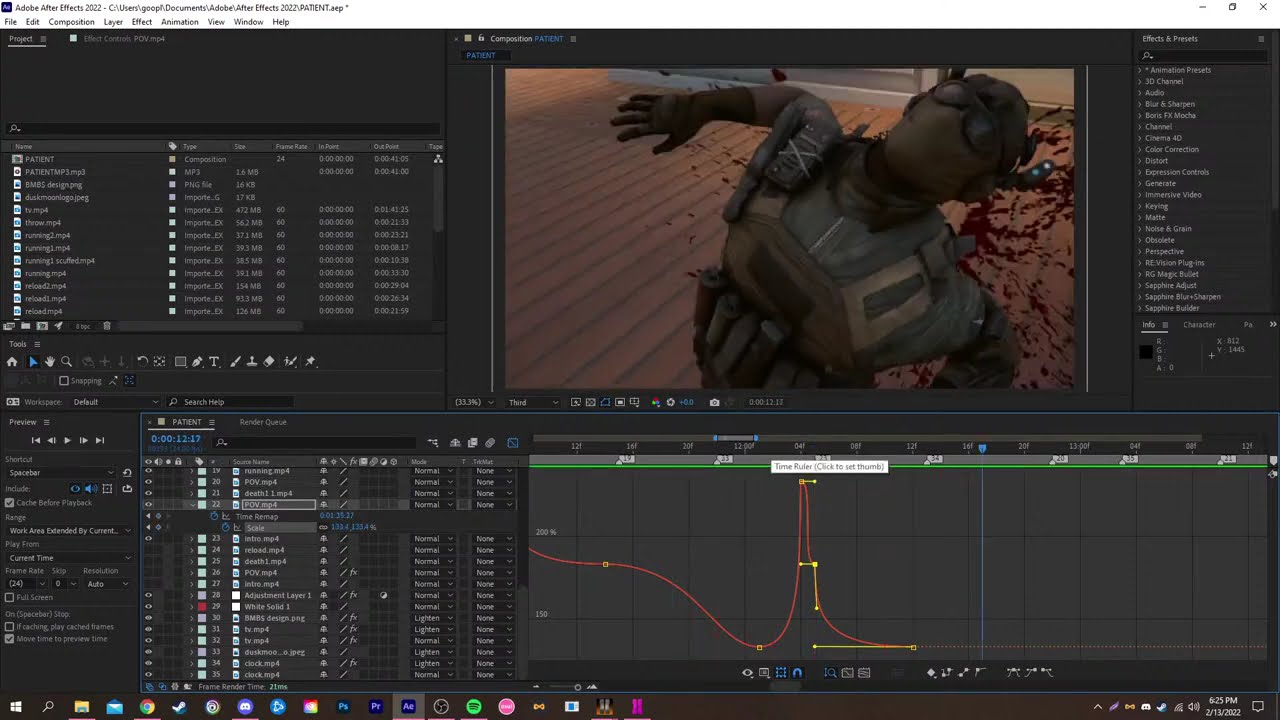Screen dimensions: 1280x720
Task: Click the label color of White Solid 1
Action: pos(202,607)
